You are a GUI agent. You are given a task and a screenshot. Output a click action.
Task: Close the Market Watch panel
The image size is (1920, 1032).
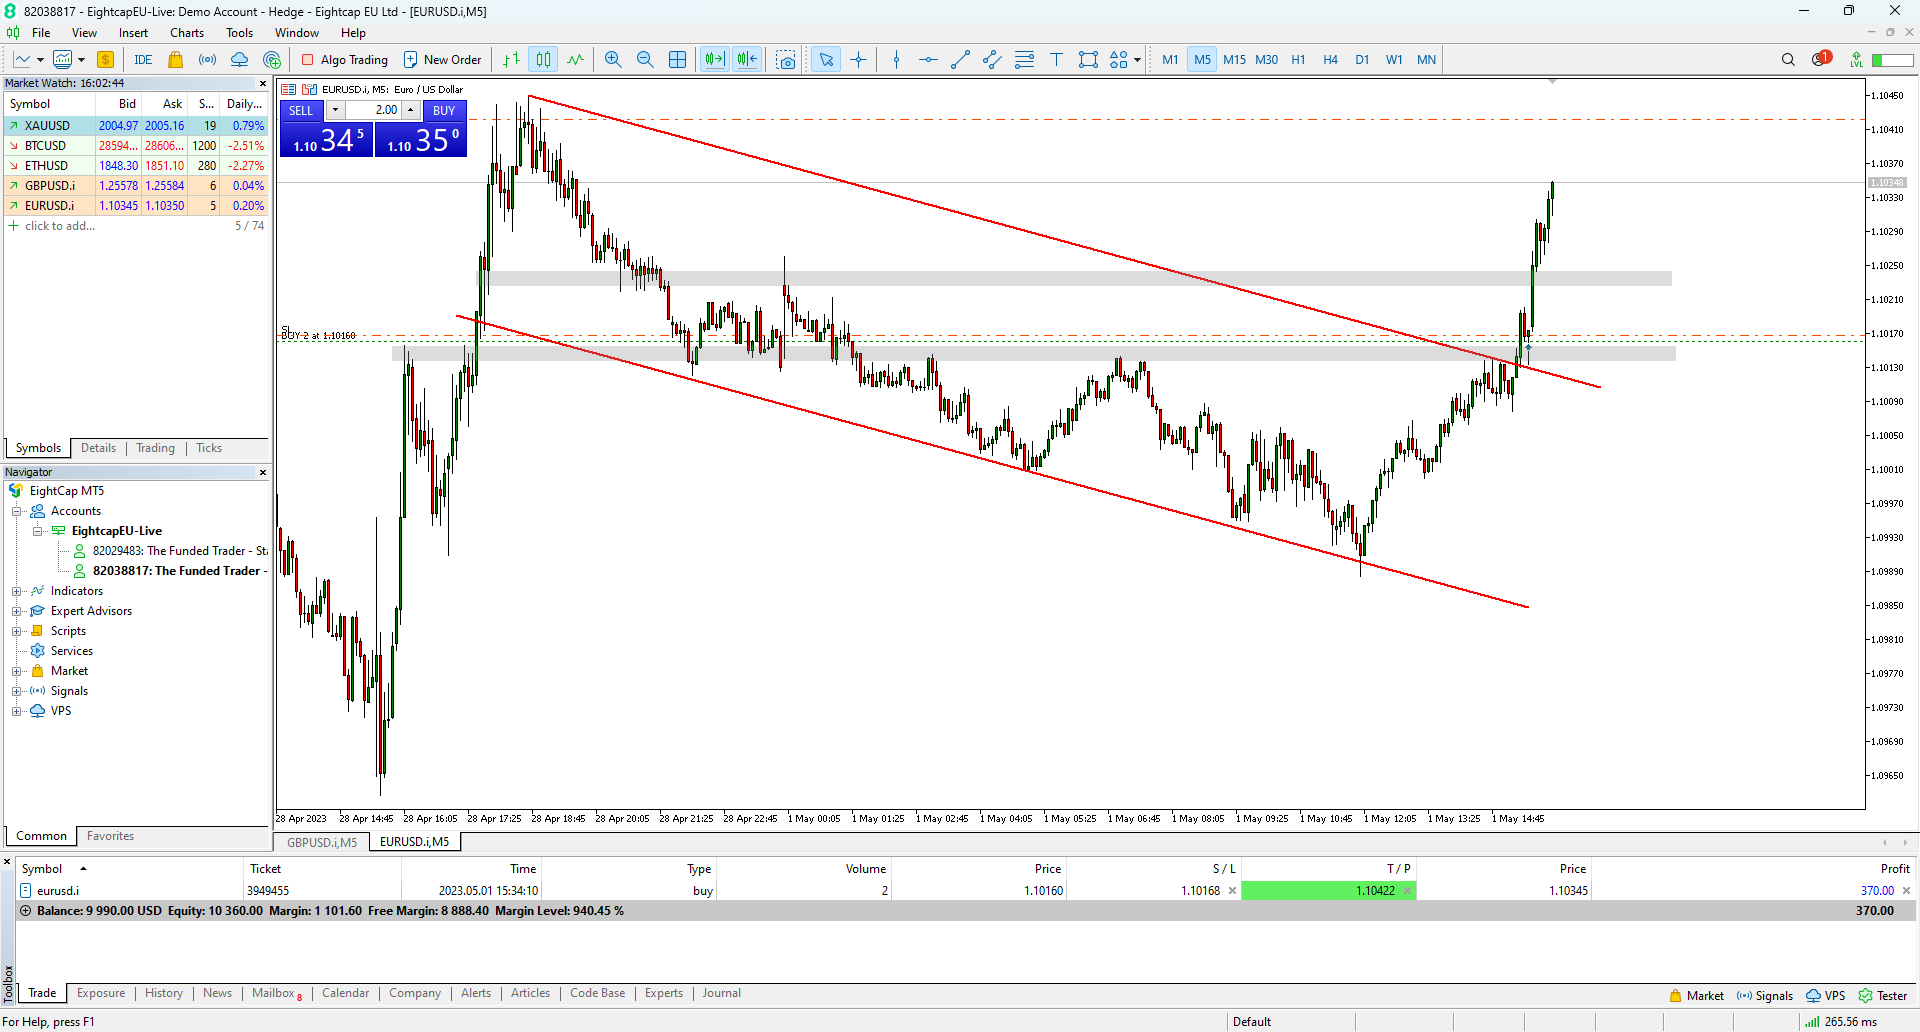[x=263, y=84]
